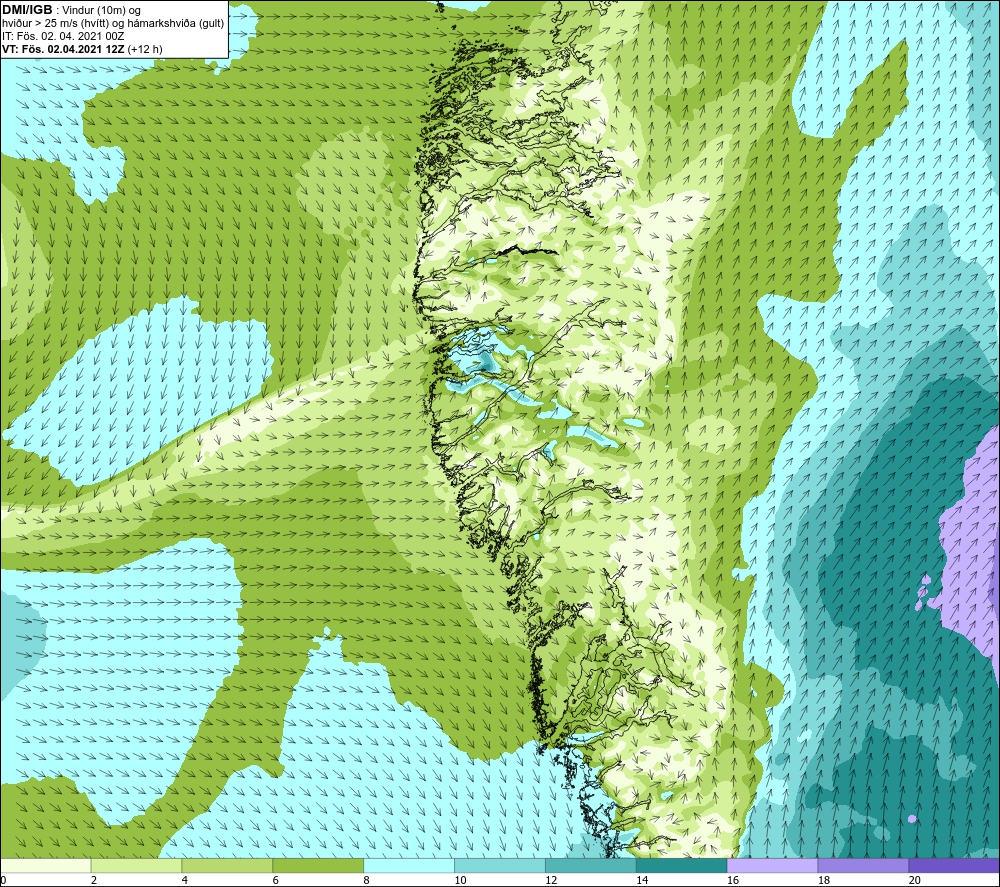The width and height of the screenshot is (1000, 887).
Task: Click the '18' scale label
Action: click(x=824, y=880)
